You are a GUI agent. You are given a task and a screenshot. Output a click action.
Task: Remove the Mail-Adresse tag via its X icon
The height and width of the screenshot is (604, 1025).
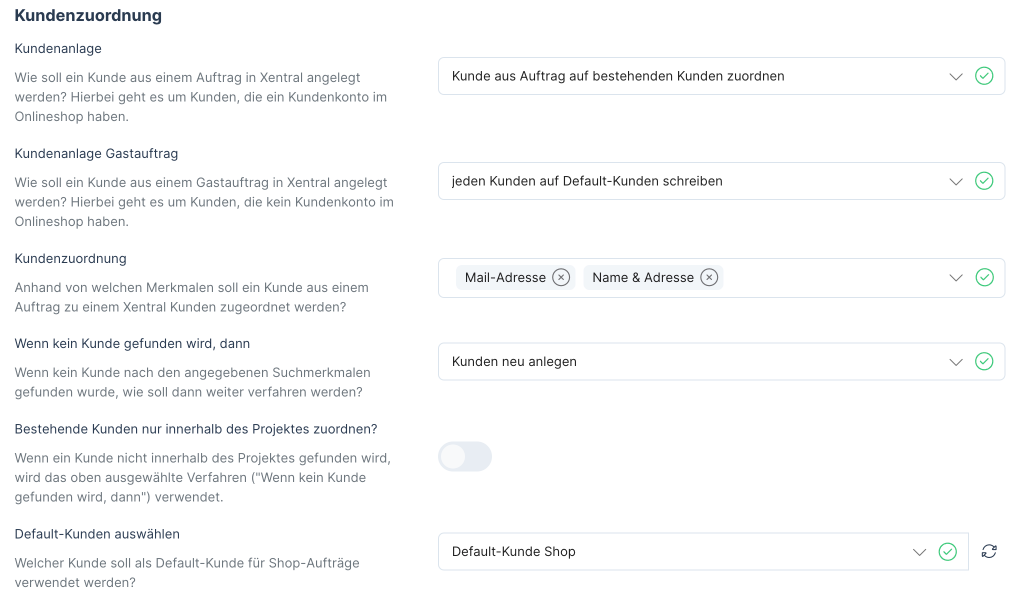(561, 277)
